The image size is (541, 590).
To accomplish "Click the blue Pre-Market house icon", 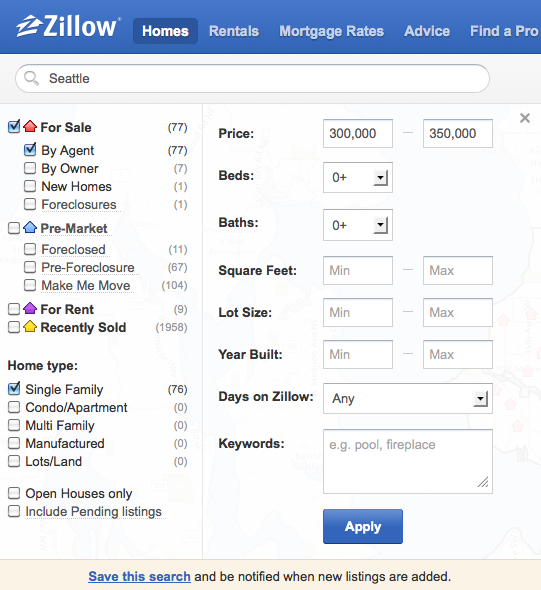I will point(30,227).
